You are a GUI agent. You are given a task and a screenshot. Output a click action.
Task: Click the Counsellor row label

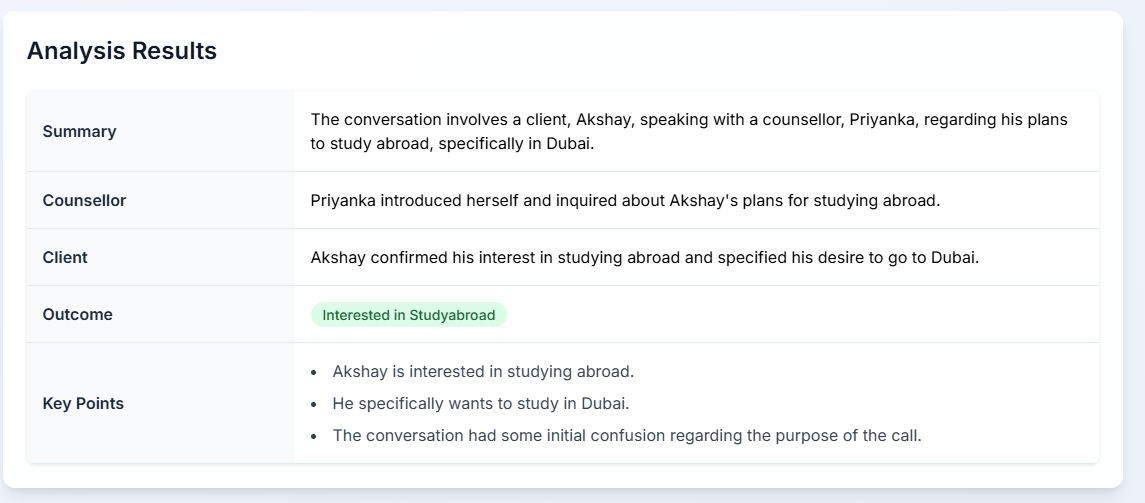[85, 200]
